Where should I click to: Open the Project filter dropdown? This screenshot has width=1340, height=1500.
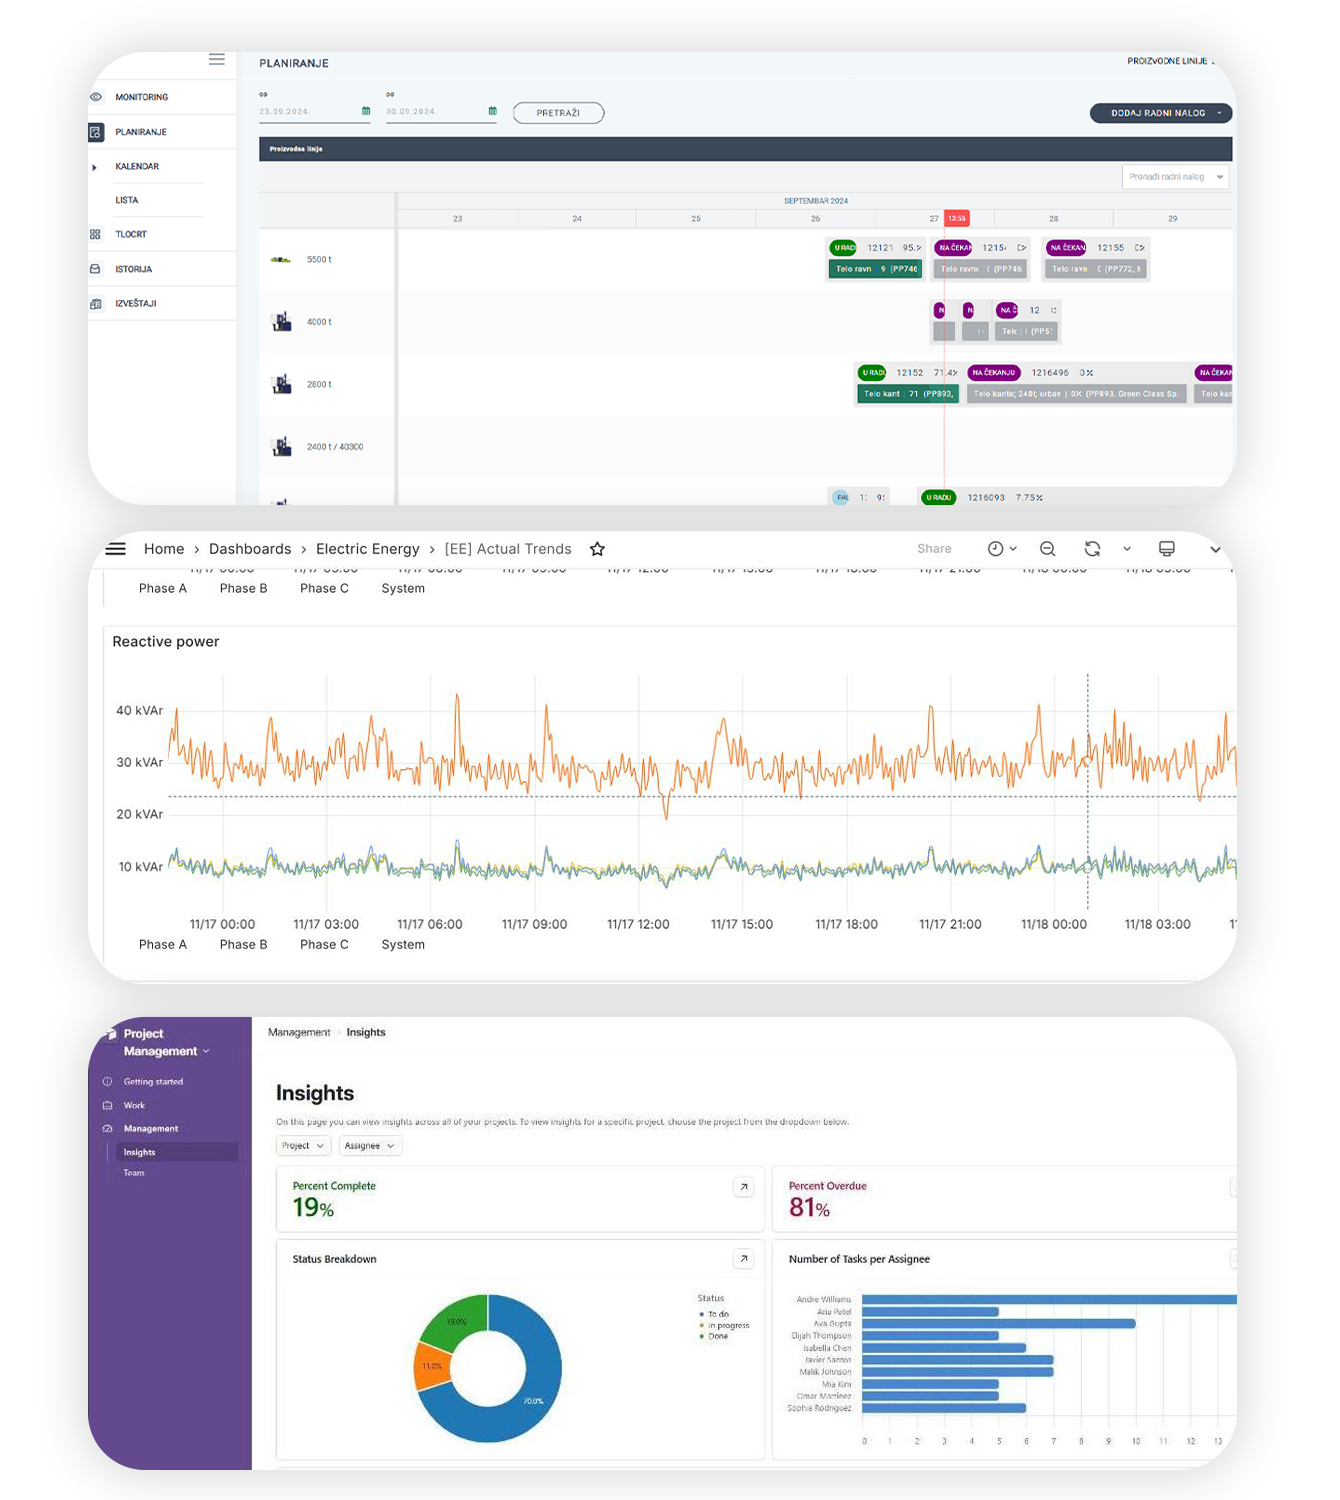[x=302, y=1146]
